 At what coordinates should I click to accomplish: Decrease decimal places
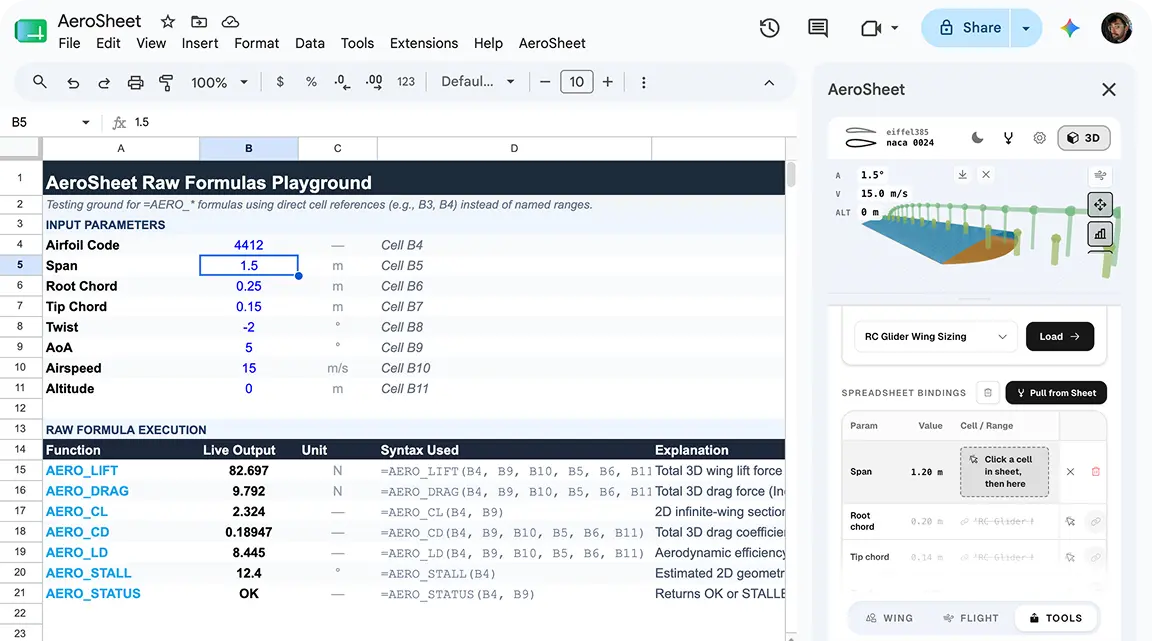coord(342,82)
